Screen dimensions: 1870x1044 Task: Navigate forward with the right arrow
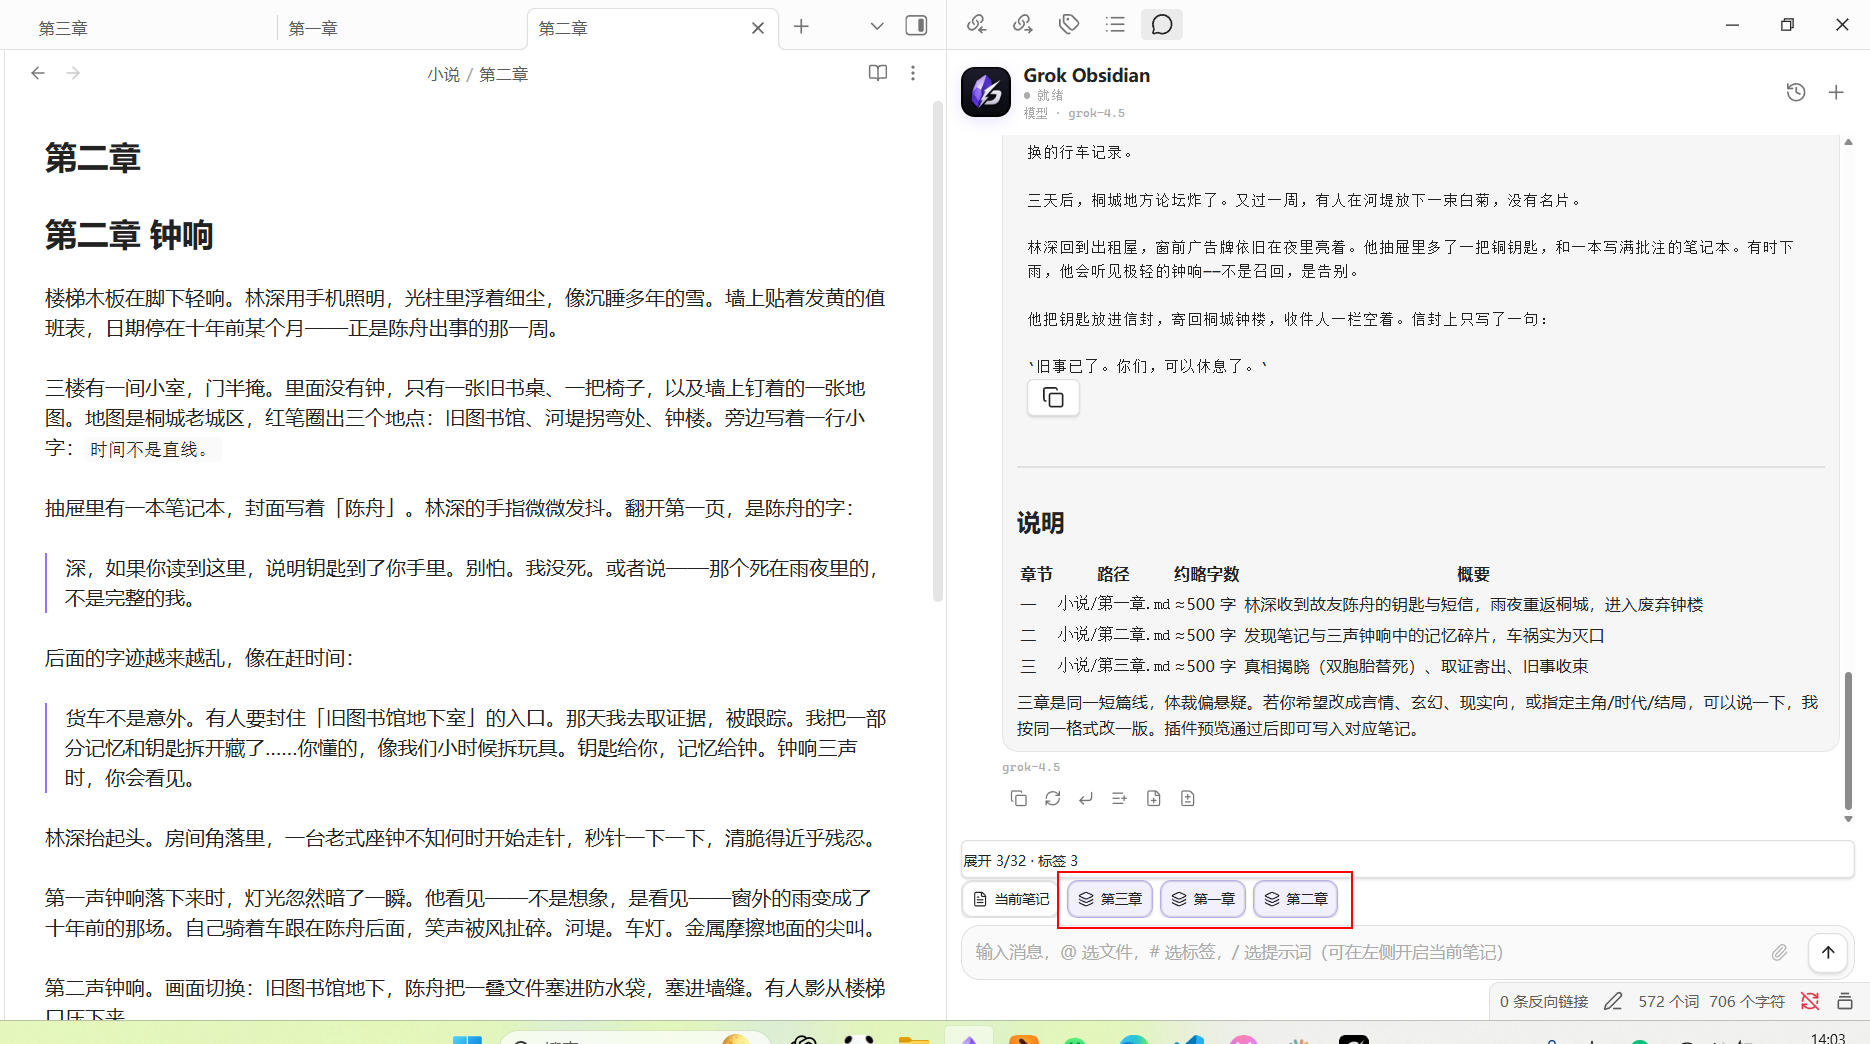tap(73, 73)
